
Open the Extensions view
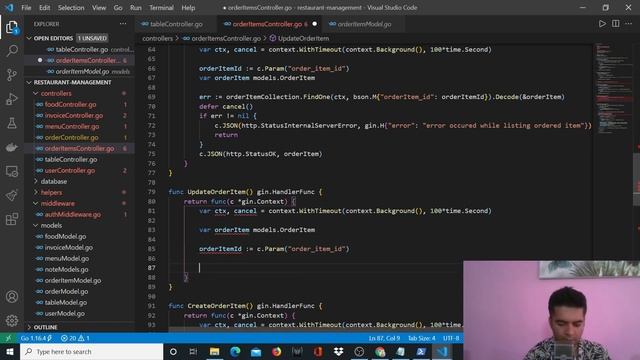pyautogui.click(x=12, y=219)
